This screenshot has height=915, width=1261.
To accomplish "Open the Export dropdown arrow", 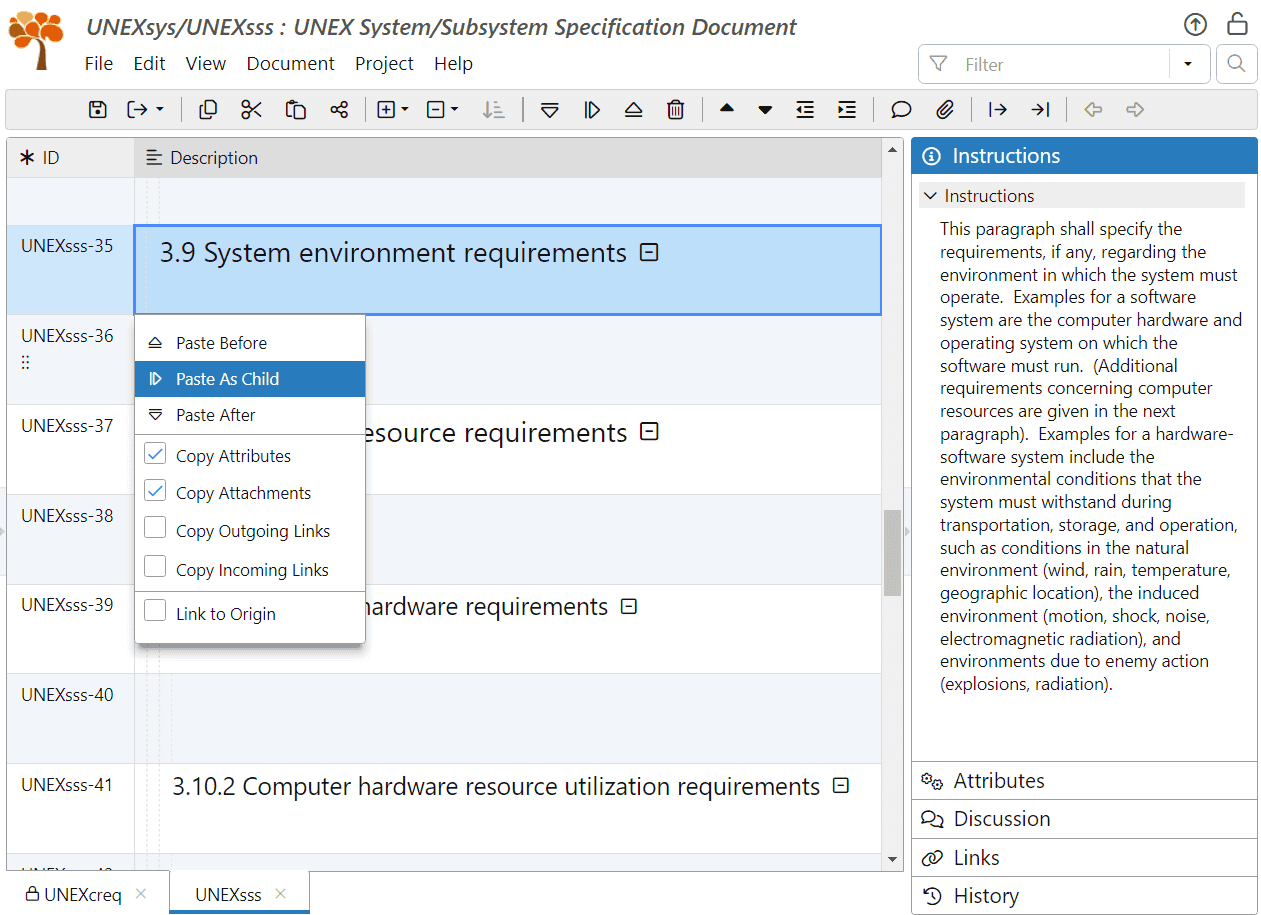I will pyautogui.click(x=160, y=110).
